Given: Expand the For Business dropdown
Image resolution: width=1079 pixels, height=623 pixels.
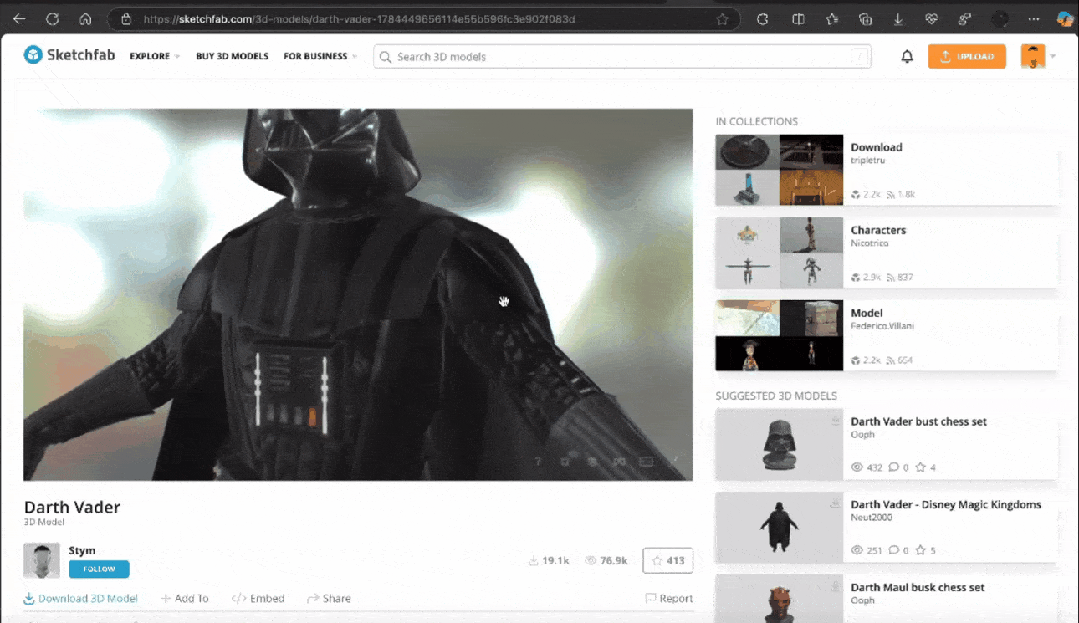Looking at the screenshot, I should coord(320,56).
